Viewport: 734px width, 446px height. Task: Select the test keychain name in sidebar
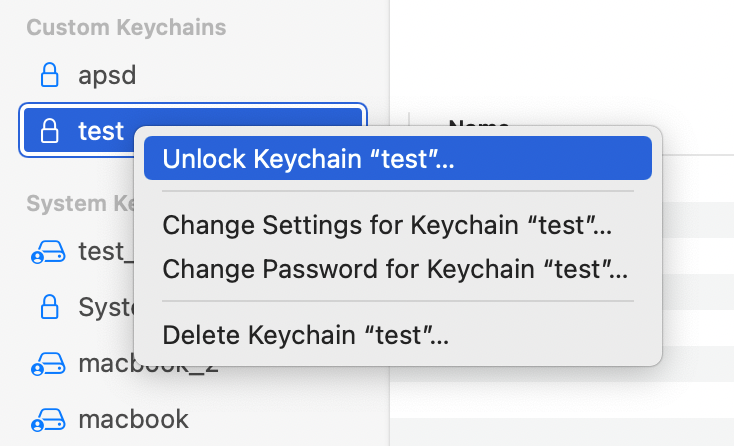click(x=101, y=130)
